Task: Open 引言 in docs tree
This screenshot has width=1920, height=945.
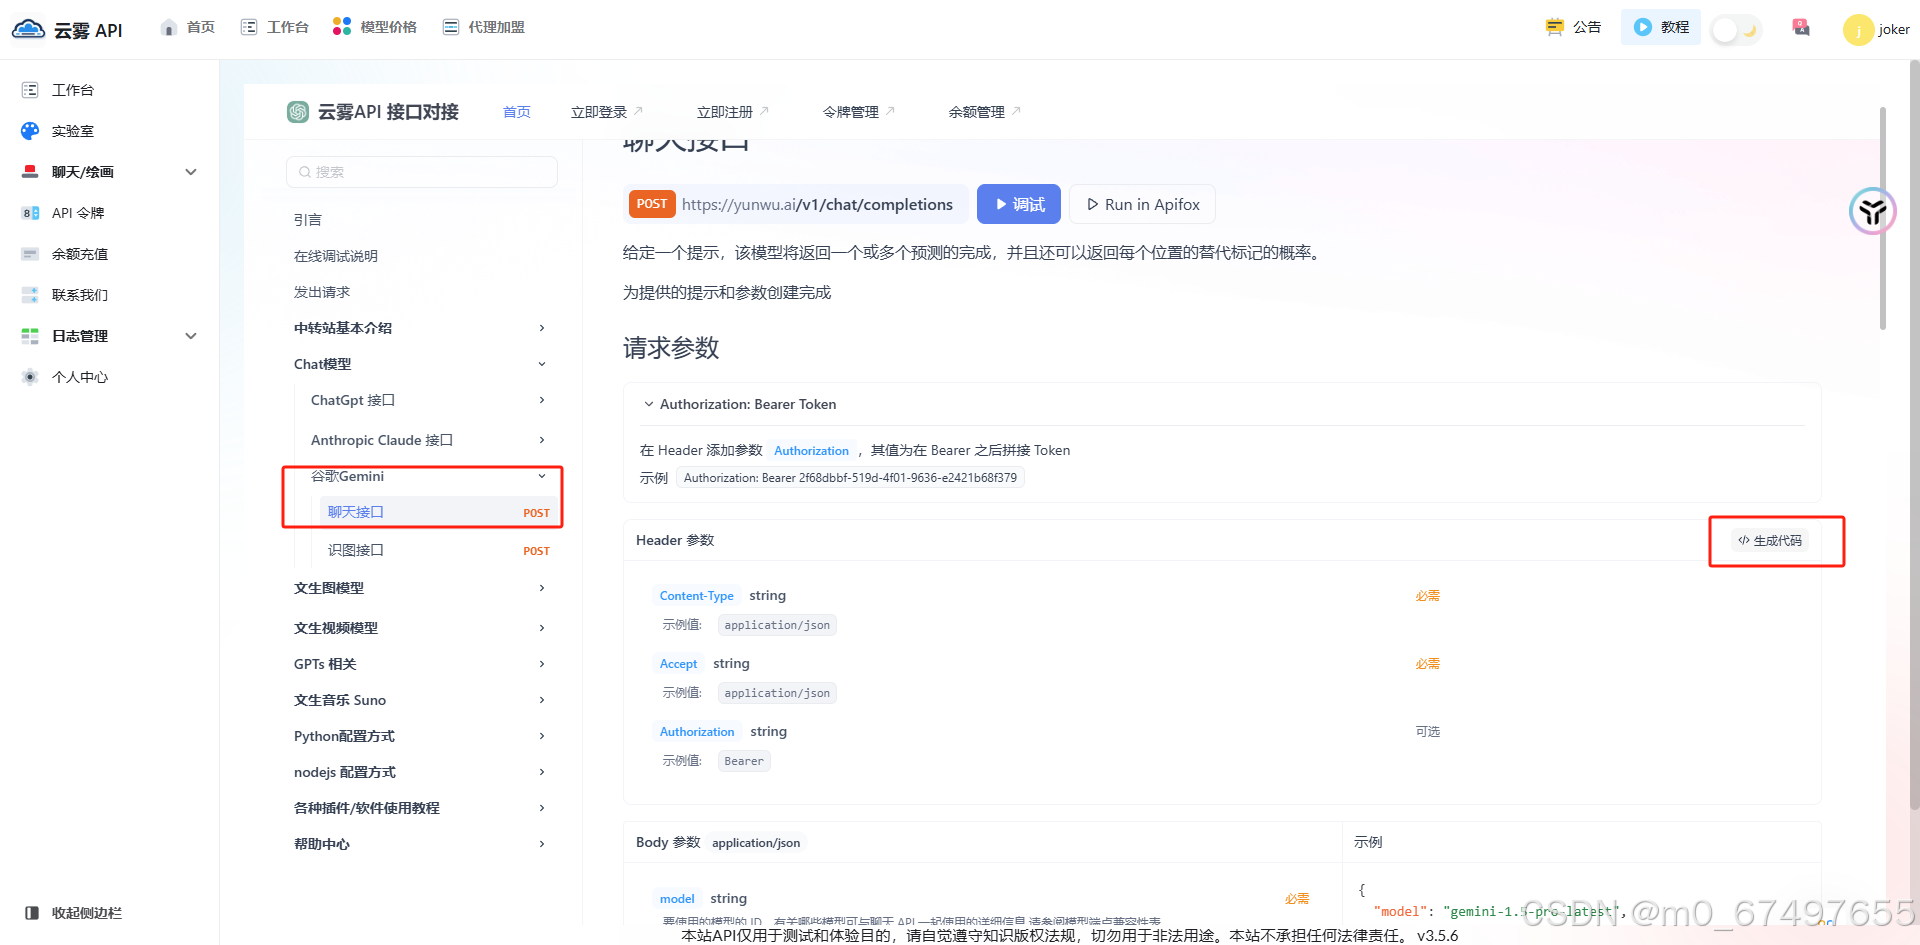Action: coord(308,220)
